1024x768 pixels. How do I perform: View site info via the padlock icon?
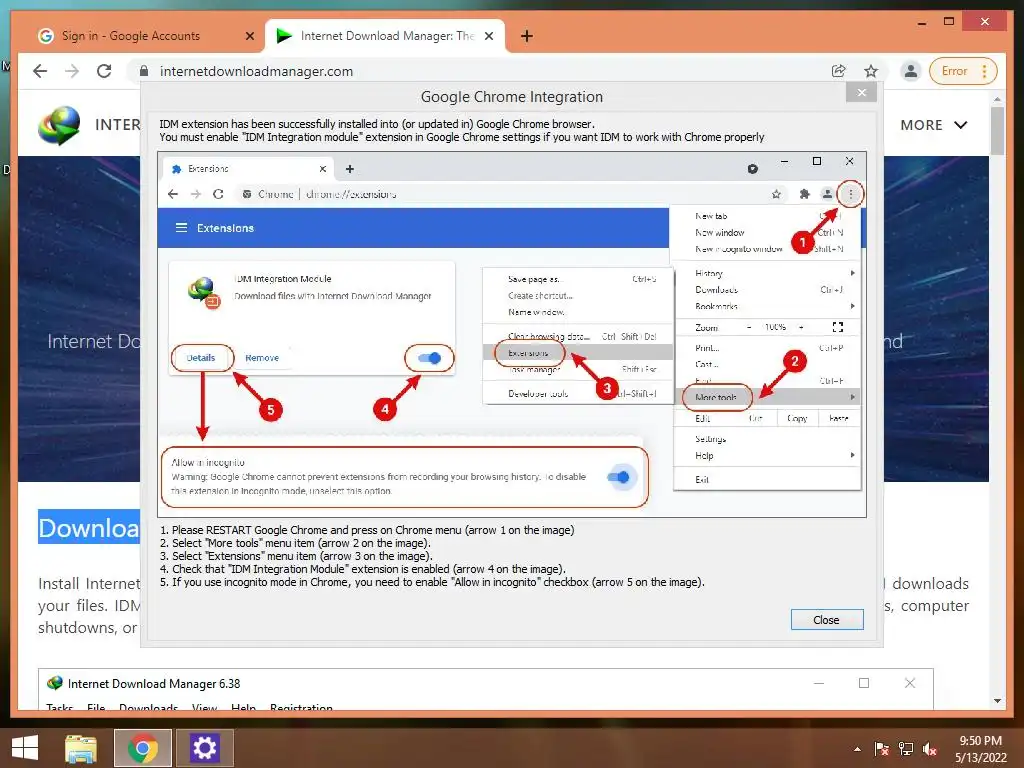[x=144, y=71]
